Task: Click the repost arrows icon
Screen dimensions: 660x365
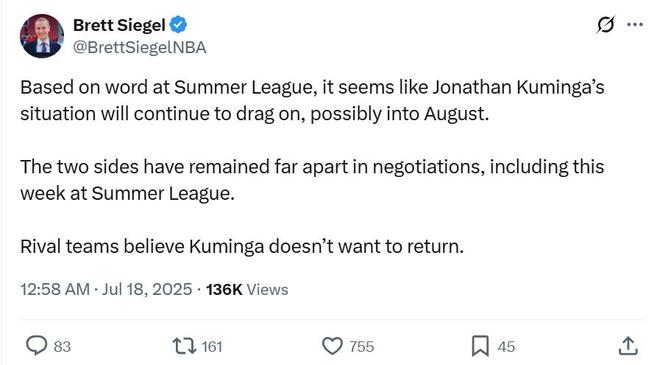Action: 184,346
